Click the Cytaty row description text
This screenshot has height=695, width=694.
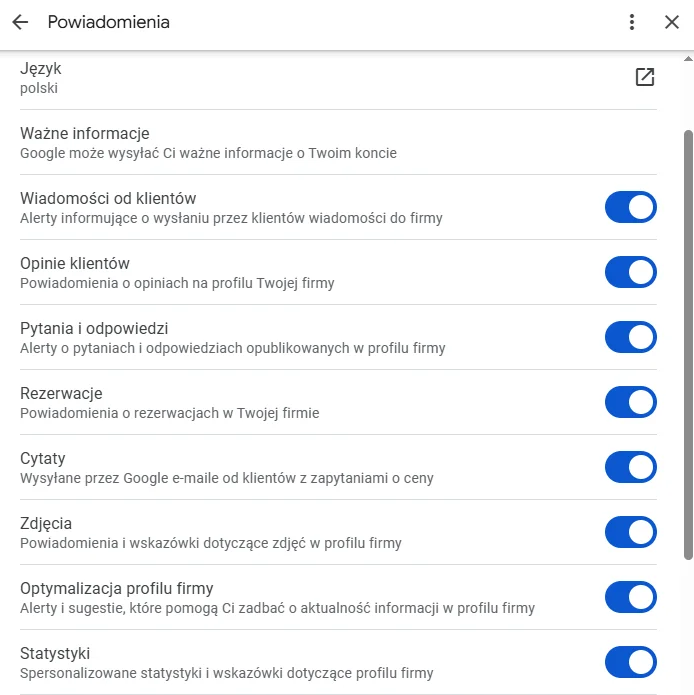[227, 478]
